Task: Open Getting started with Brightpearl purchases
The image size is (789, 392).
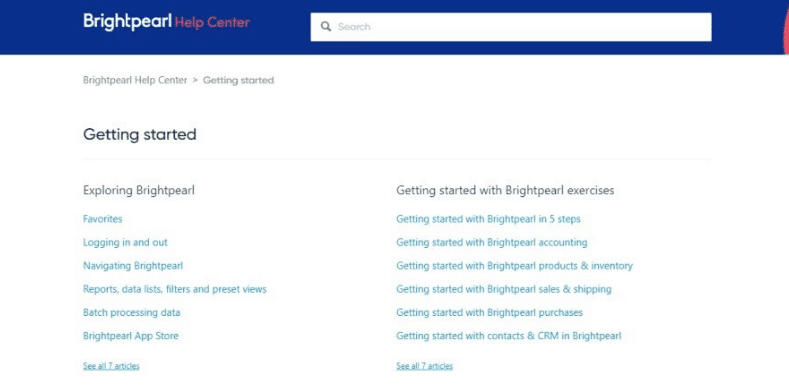Action: pyautogui.click(x=490, y=312)
